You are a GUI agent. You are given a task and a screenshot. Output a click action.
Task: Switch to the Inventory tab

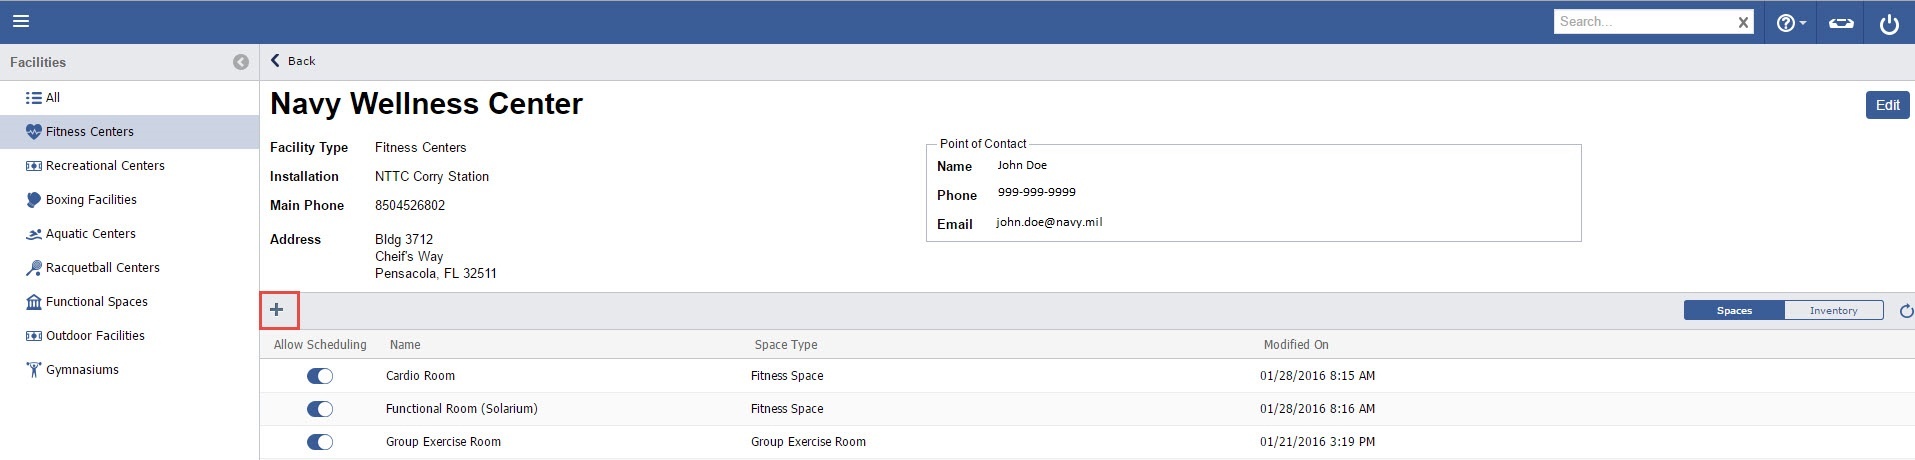click(x=1833, y=311)
